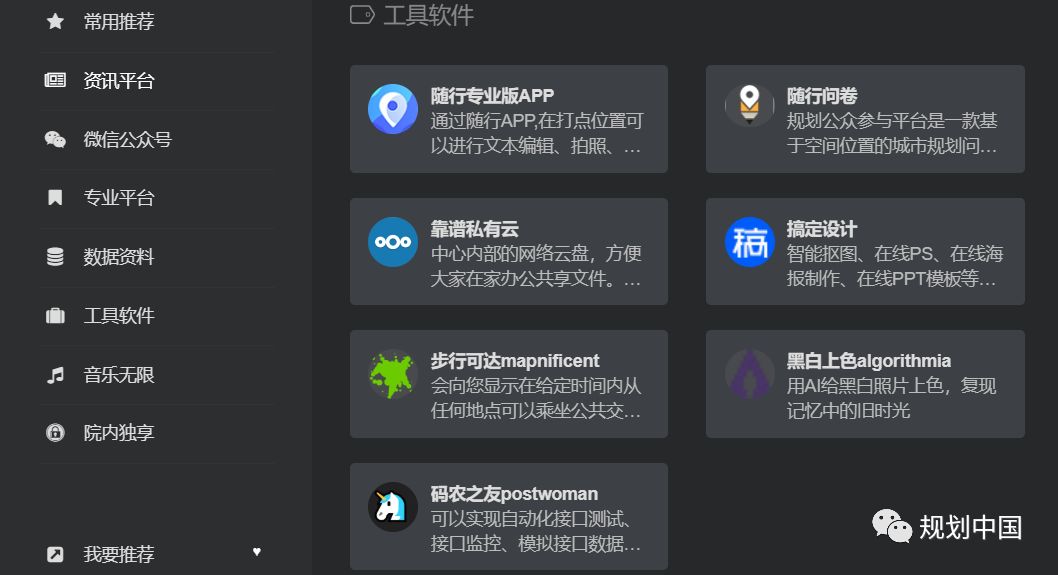Click the bookmark icon beside 专业平台

(x=55, y=198)
